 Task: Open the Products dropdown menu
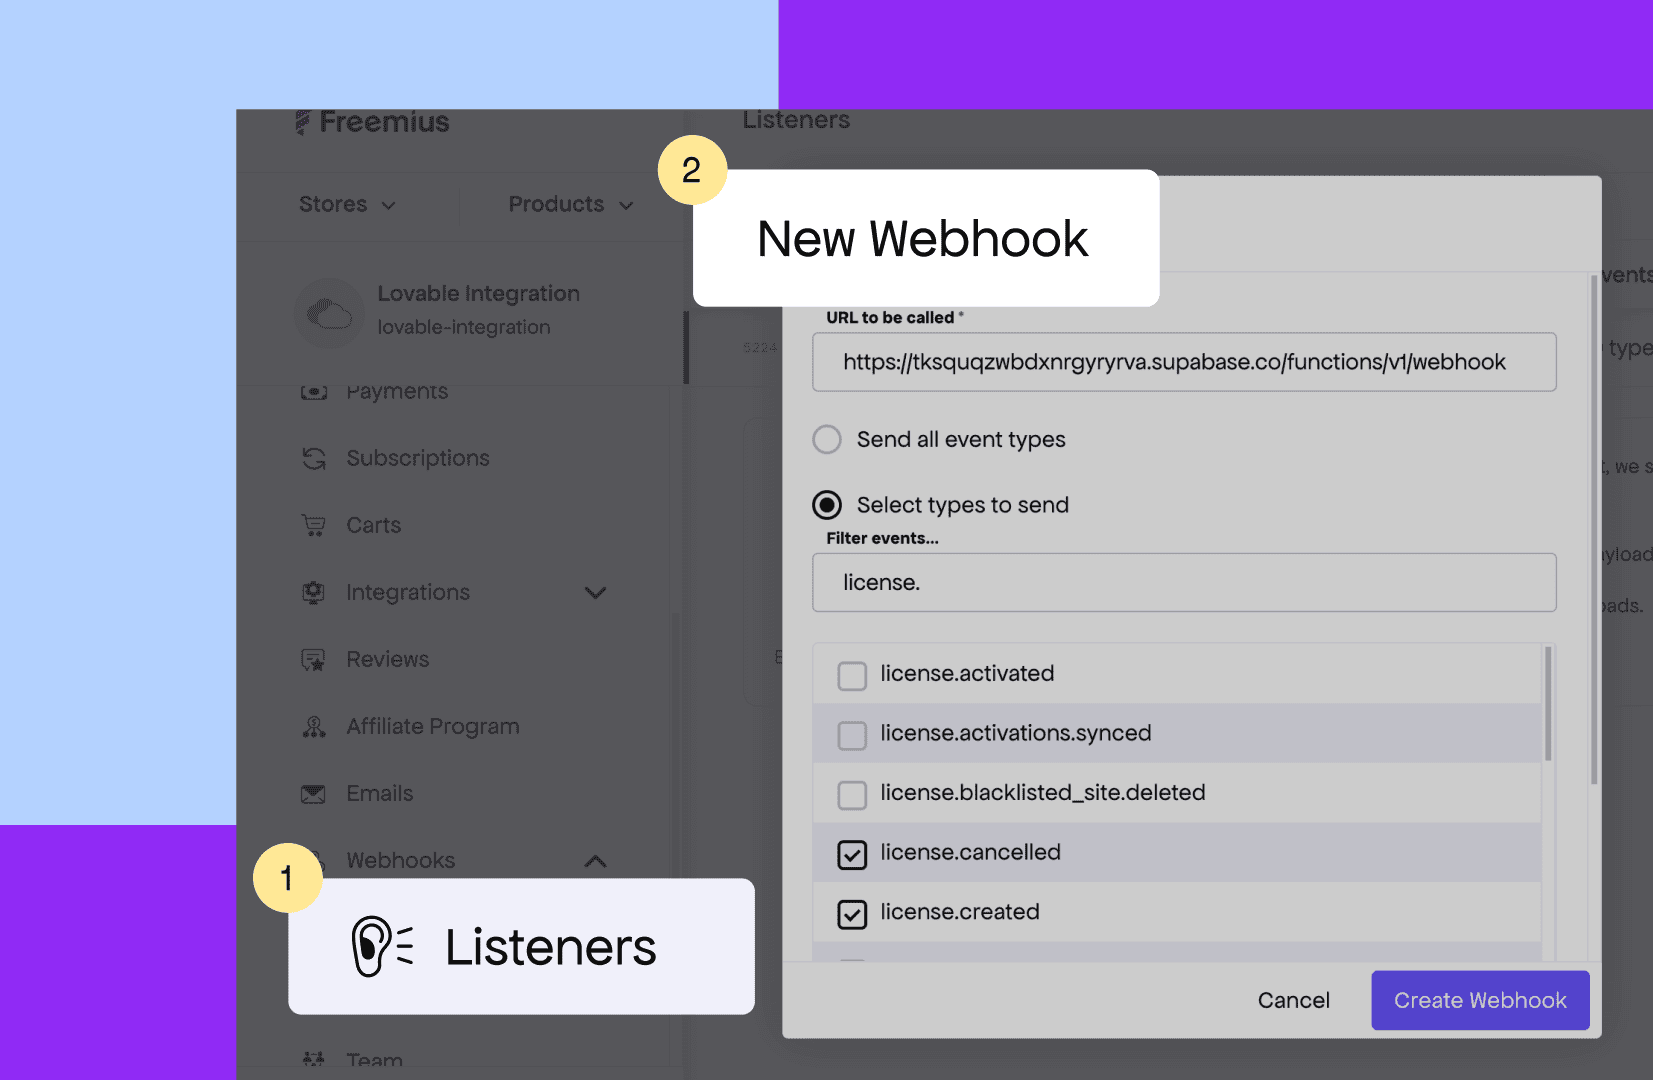pyautogui.click(x=570, y=204)
